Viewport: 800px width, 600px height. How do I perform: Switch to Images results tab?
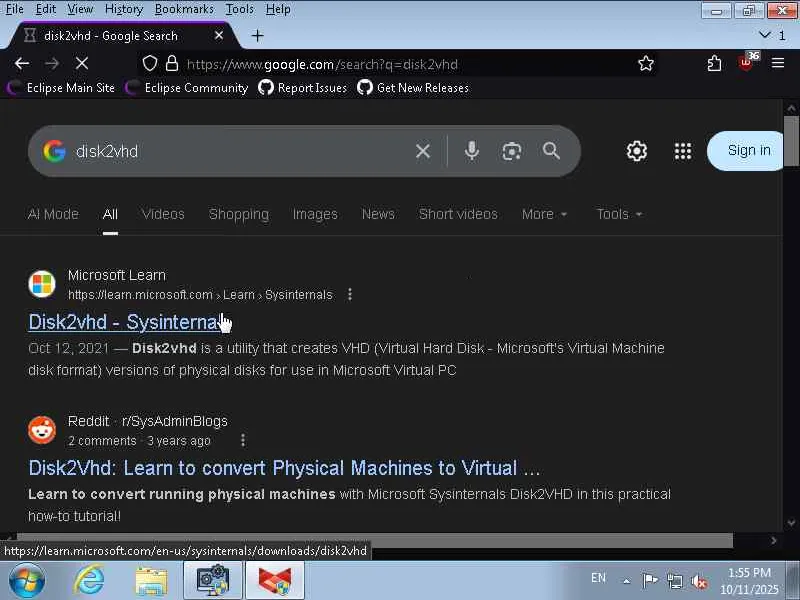point(315,214)
